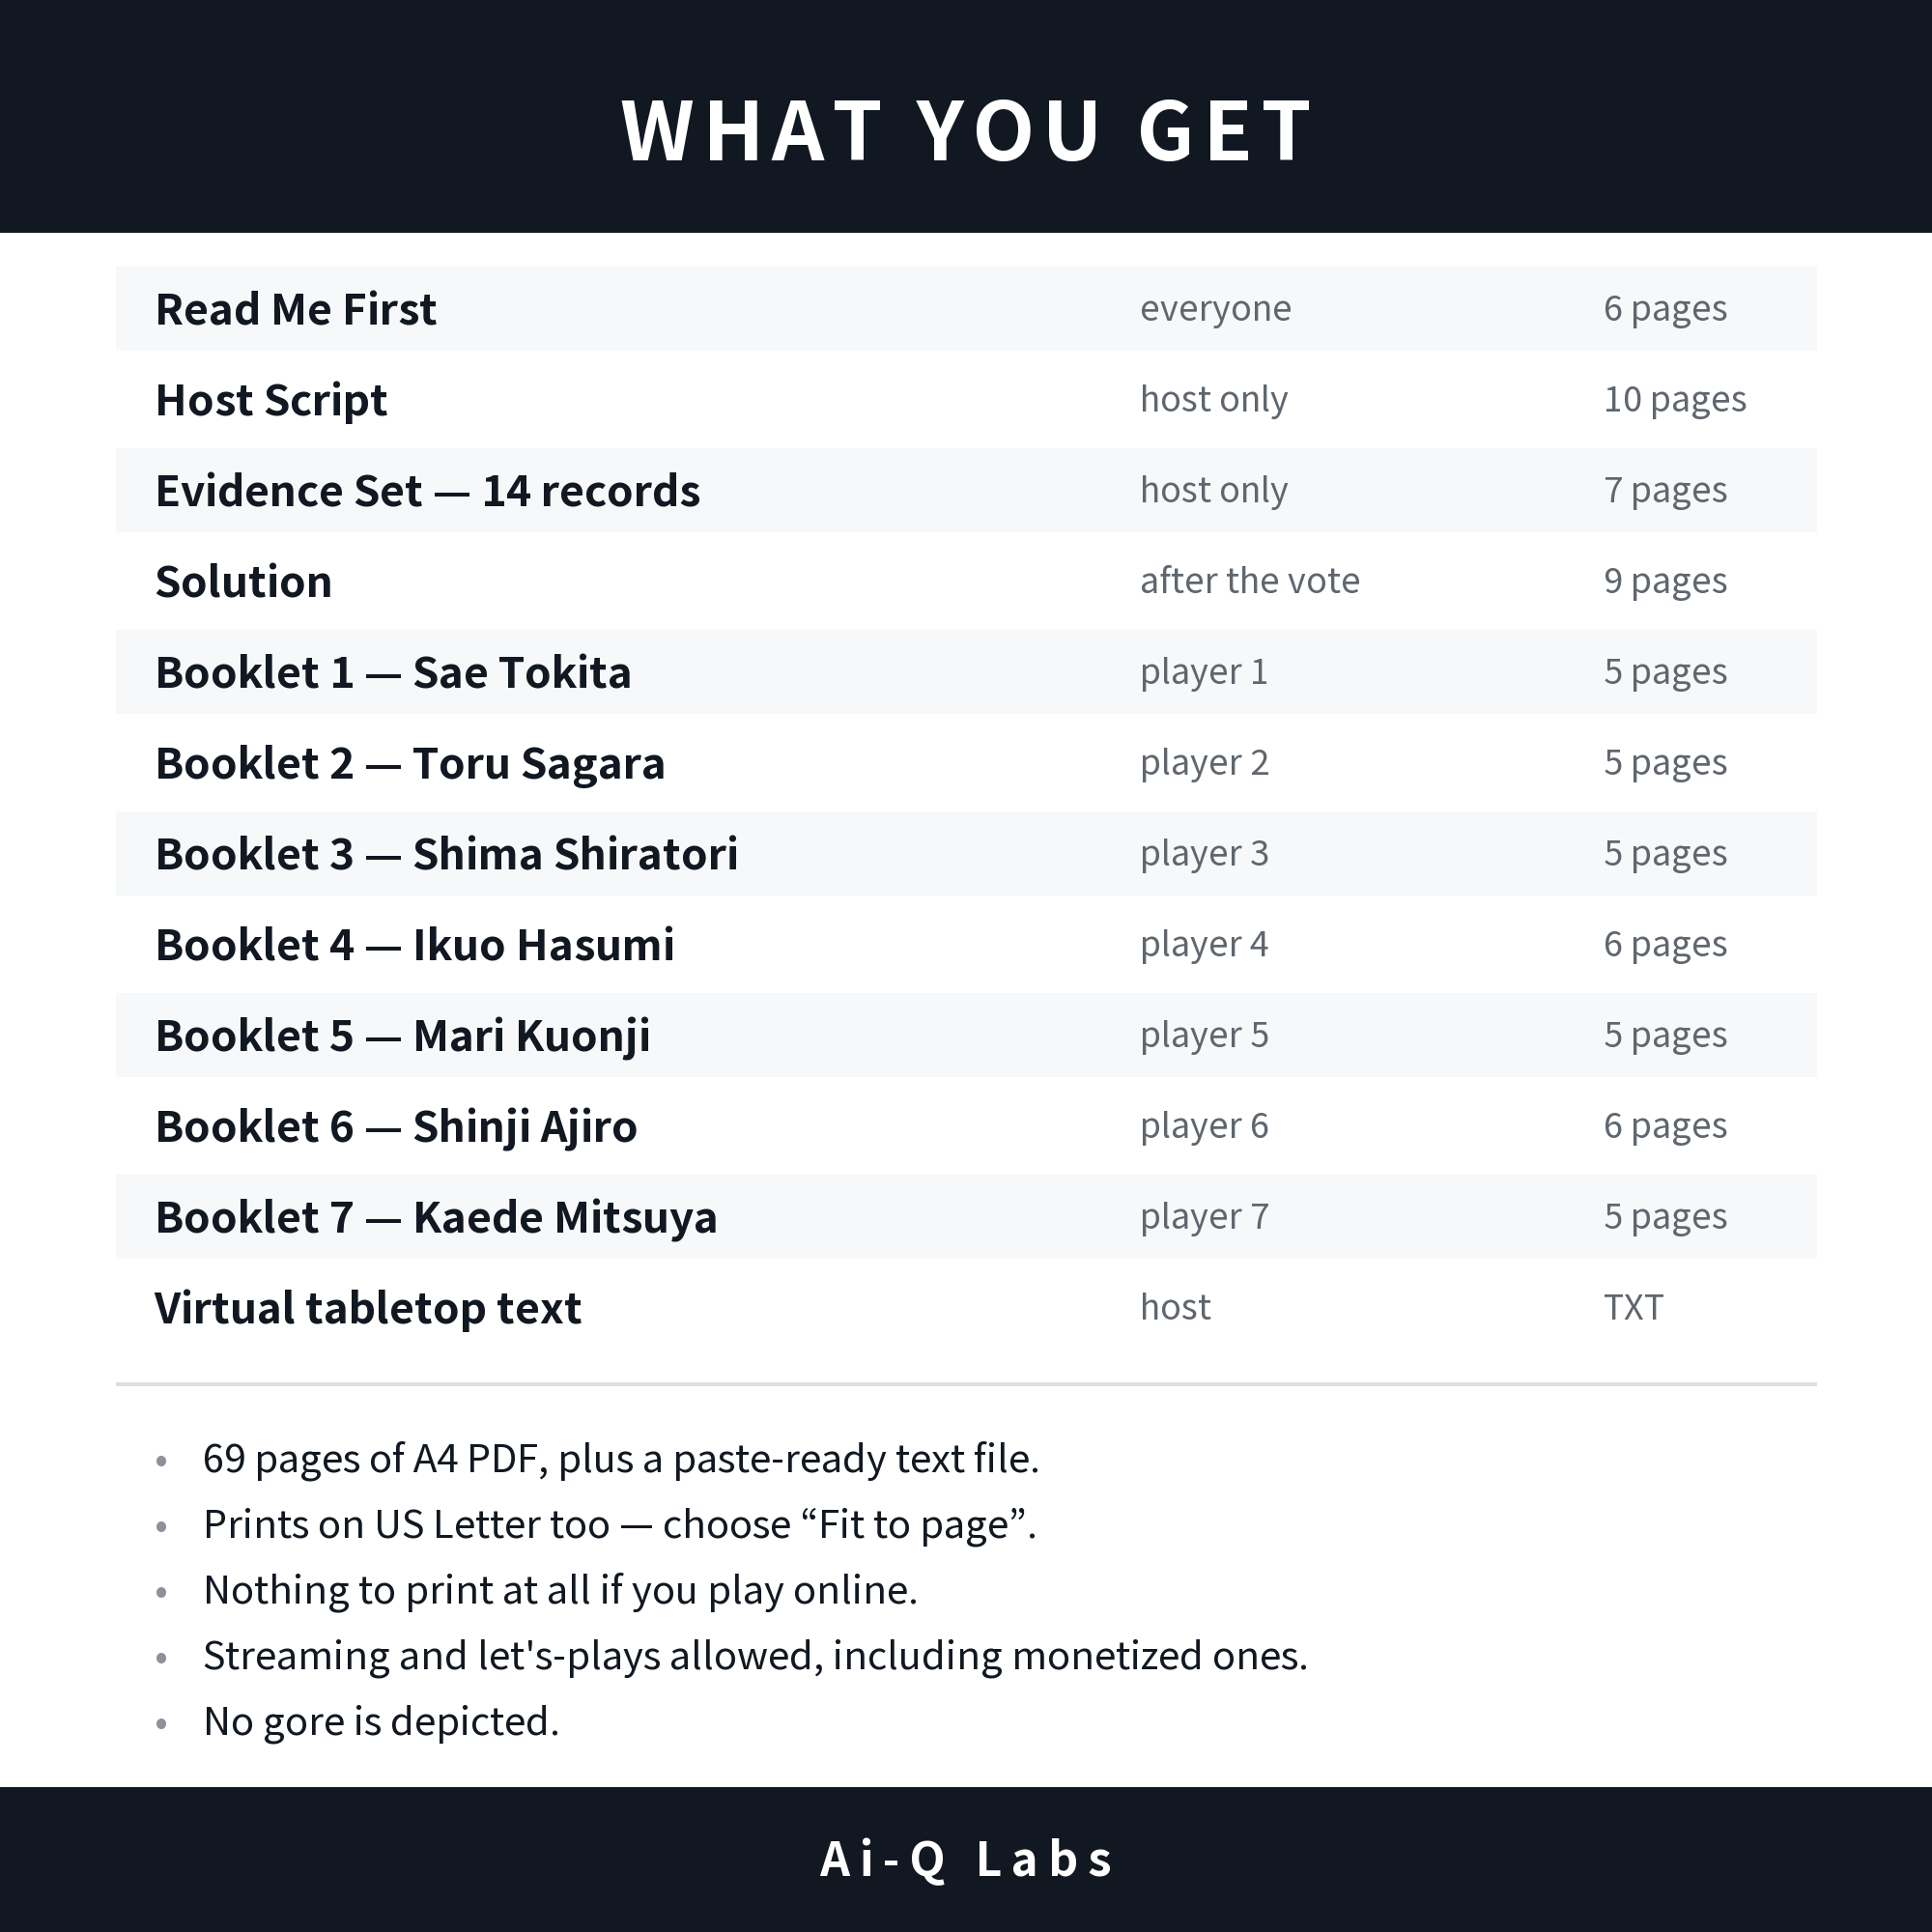Click the Streaming and let's-plays allowed line
The image size is (1932, 1932).
pos(755,1657)
